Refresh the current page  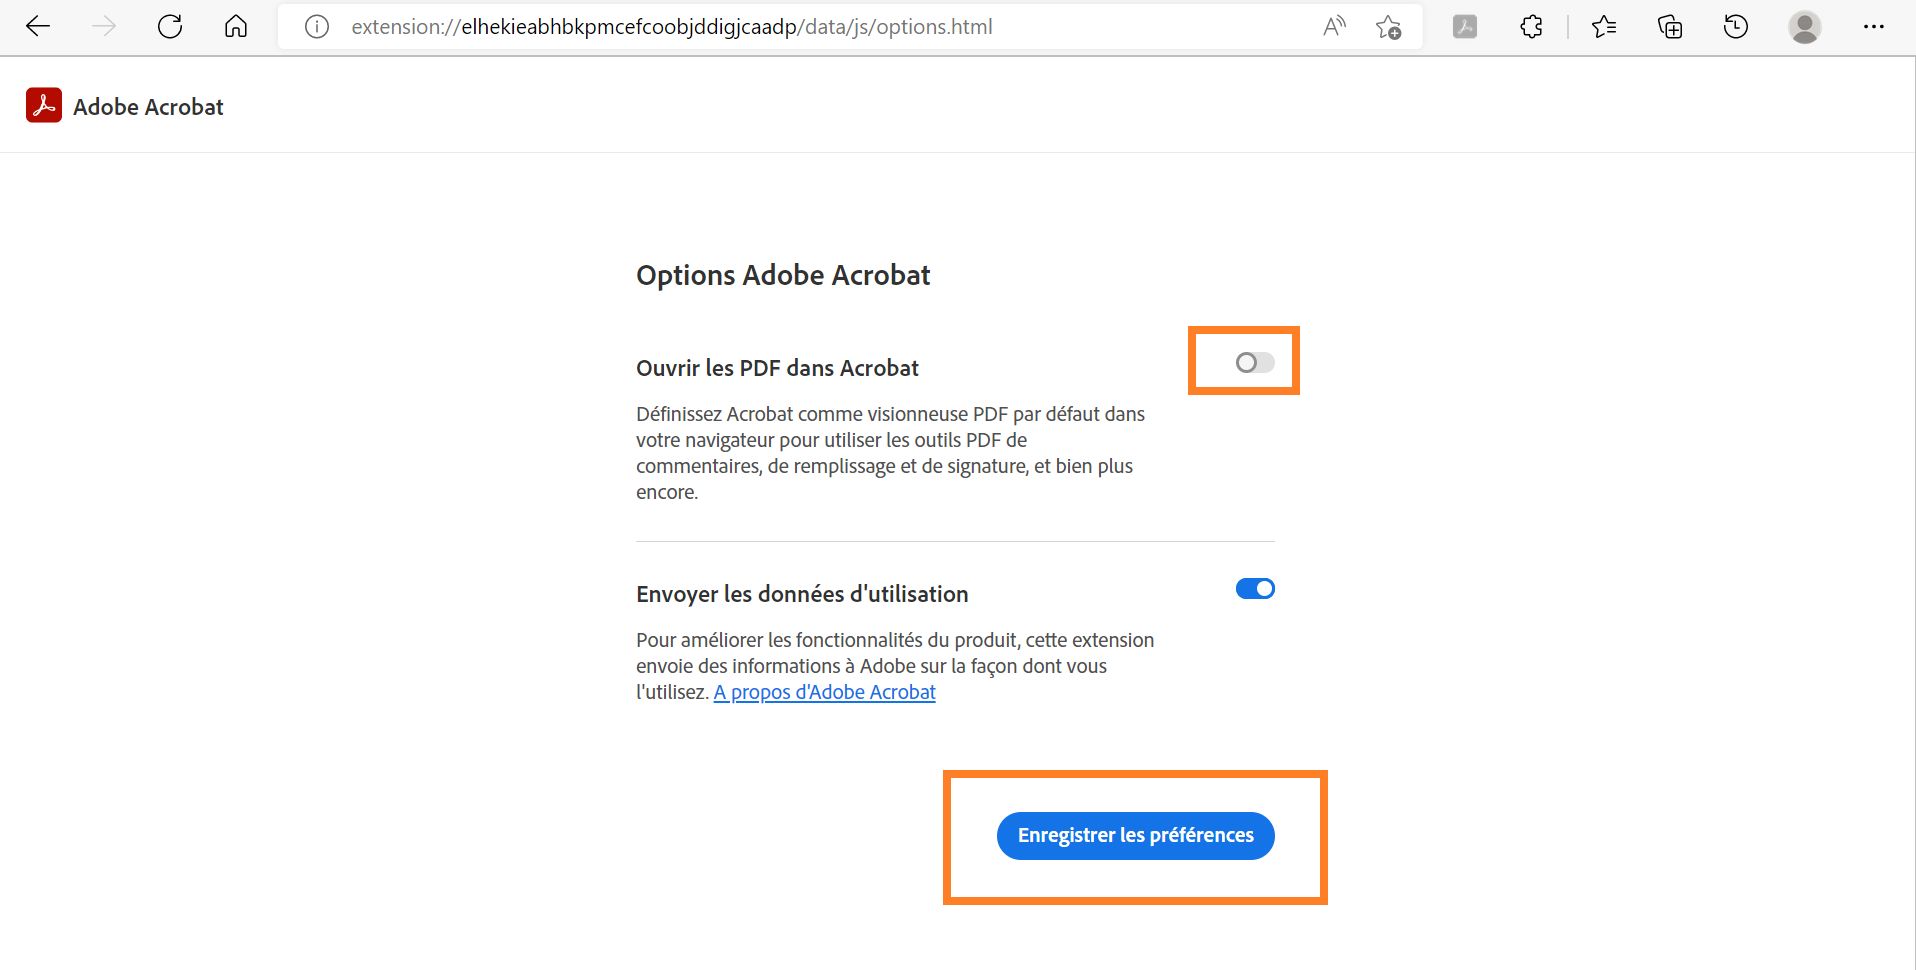tap(169, 26)
